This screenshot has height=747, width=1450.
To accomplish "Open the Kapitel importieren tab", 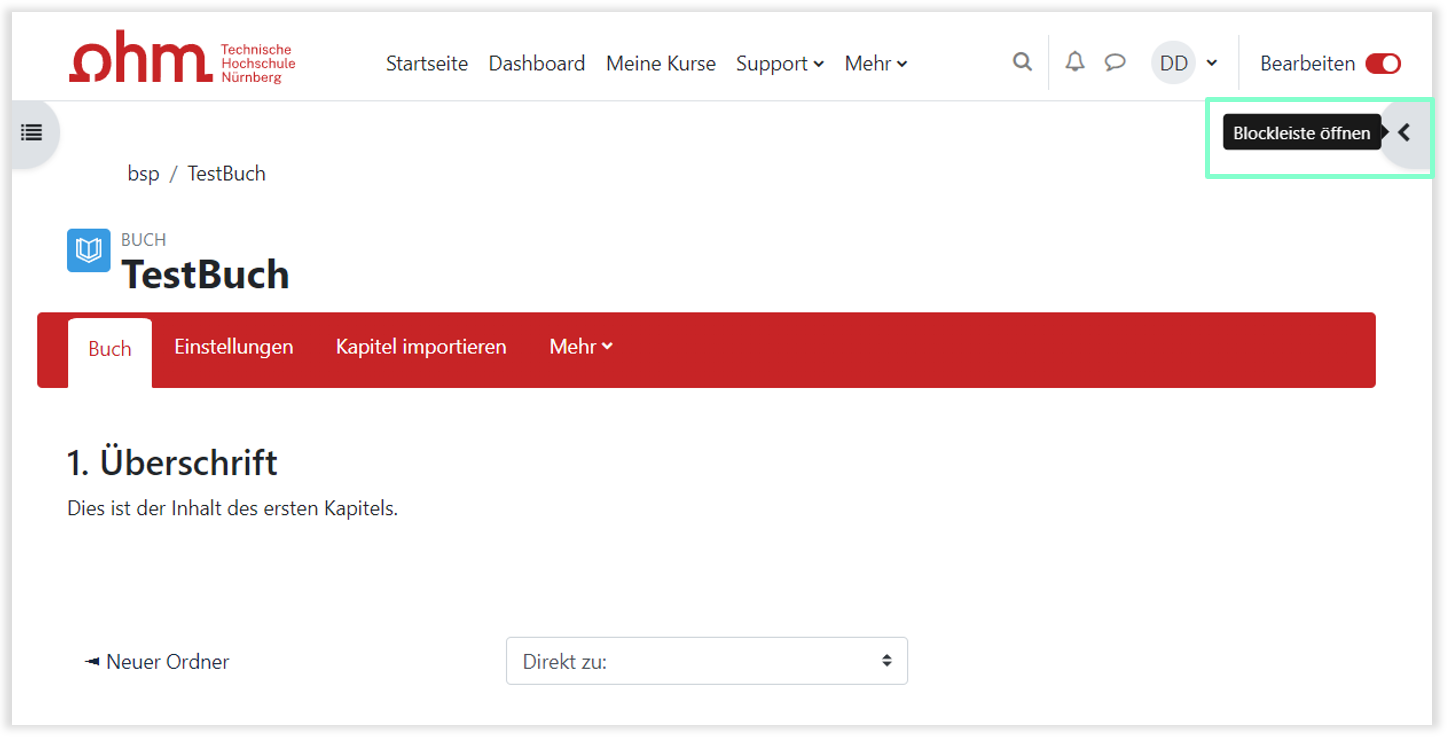I will (421, 347).
